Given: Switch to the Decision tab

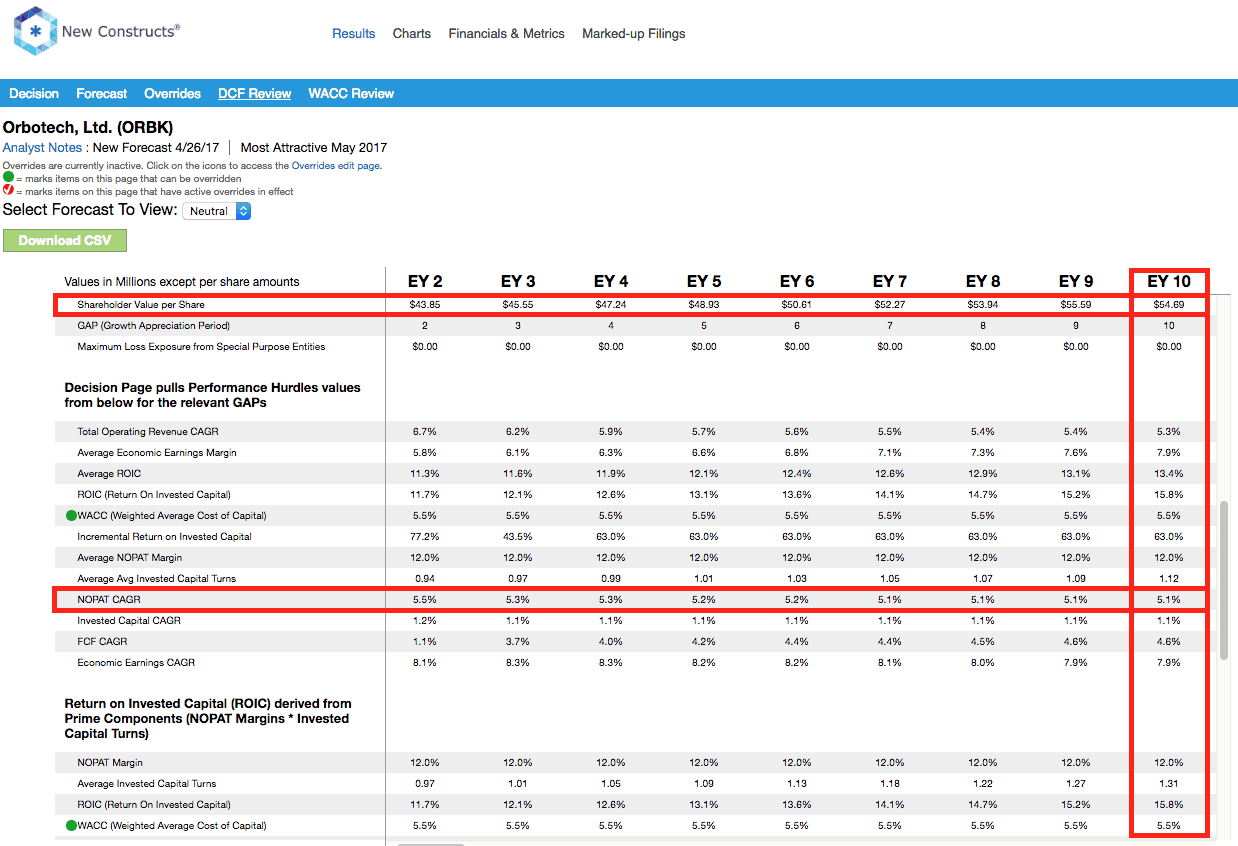Looking at the screenshot, I should click(34, 93).
